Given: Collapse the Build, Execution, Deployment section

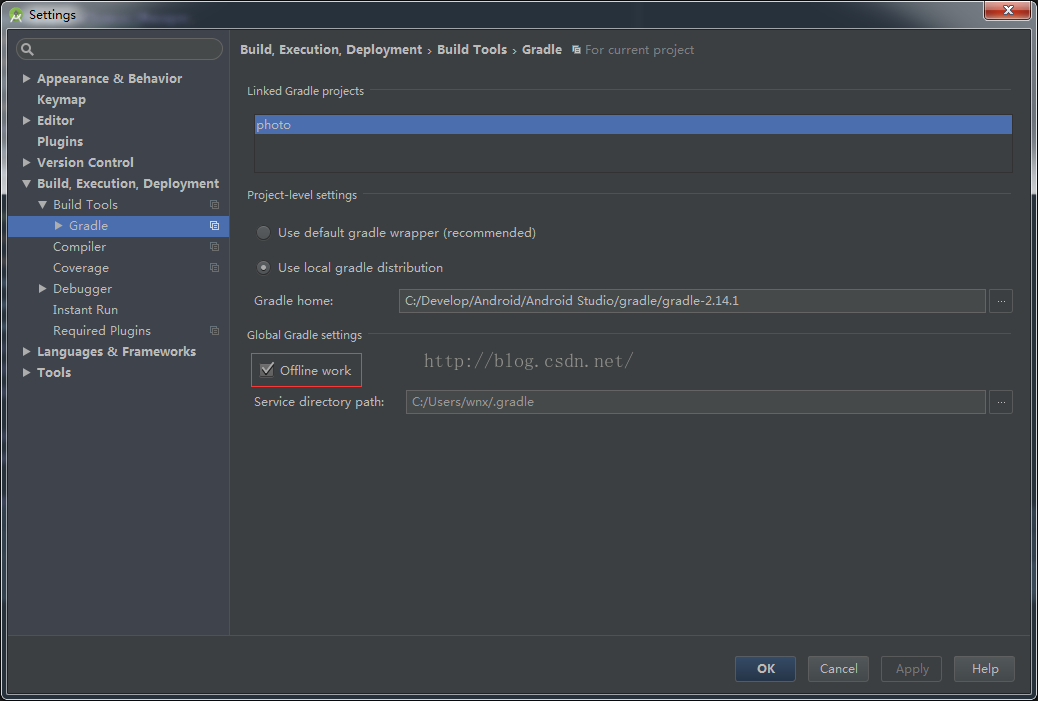Looking at the screenshot, I should tap(27, 184).
